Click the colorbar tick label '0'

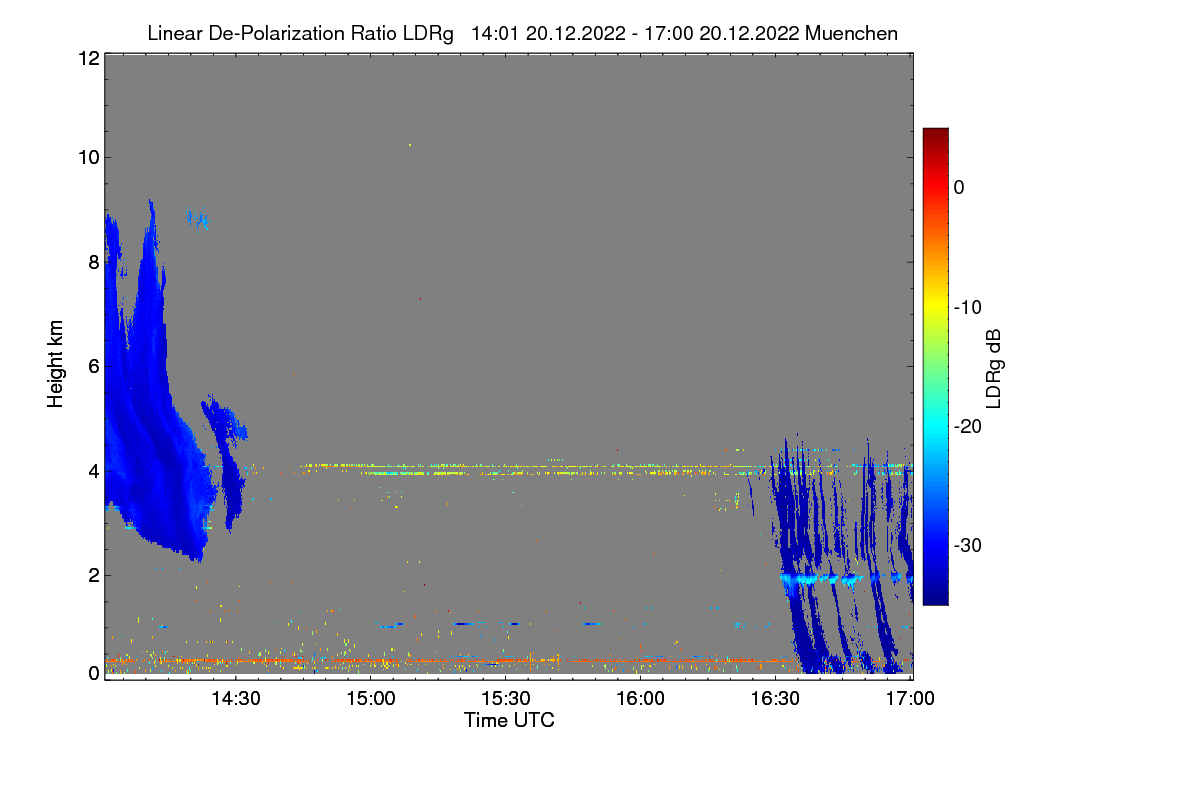tap(959, 187)
